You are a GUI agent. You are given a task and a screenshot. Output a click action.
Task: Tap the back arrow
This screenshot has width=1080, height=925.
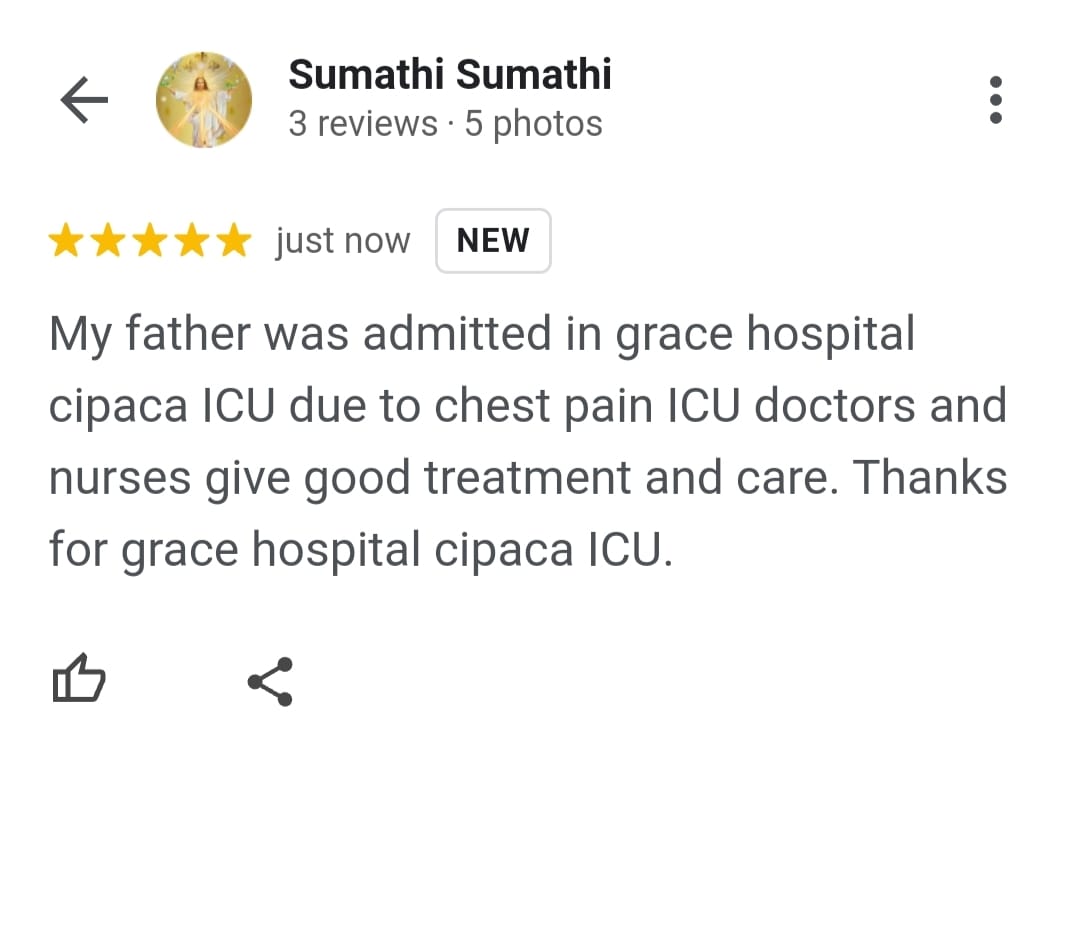click(x=84, y=101)
